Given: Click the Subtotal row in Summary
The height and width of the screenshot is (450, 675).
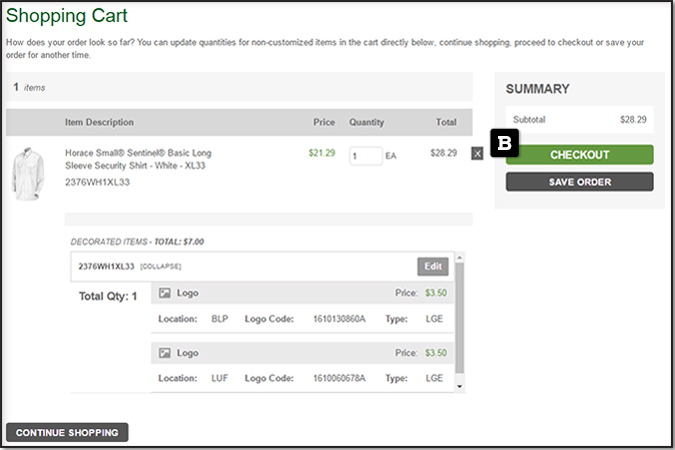Looking at the screenshot, I should point(579,119).
